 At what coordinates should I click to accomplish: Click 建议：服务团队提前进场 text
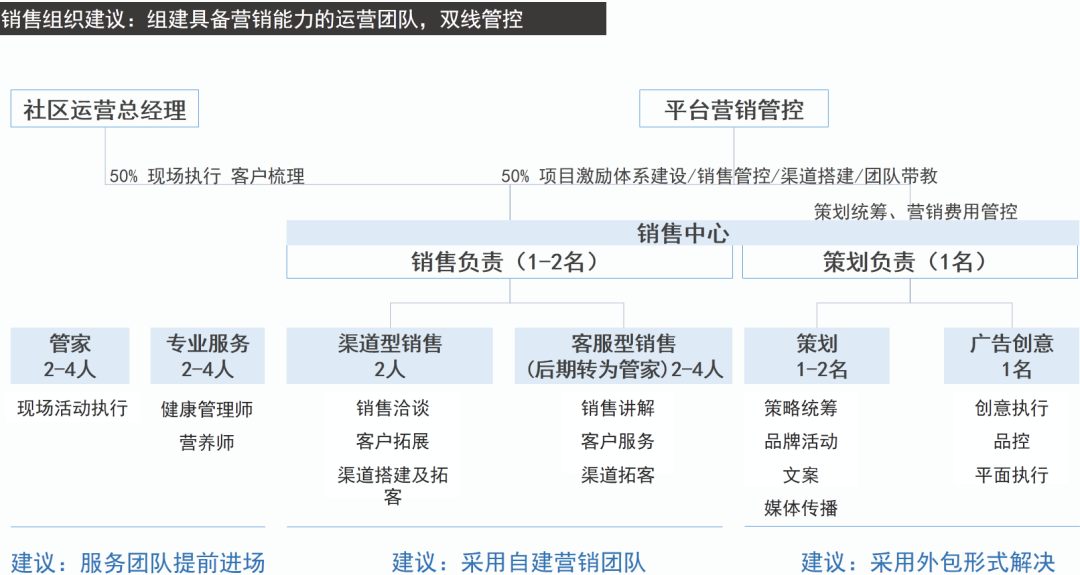[x=138, y=562]
